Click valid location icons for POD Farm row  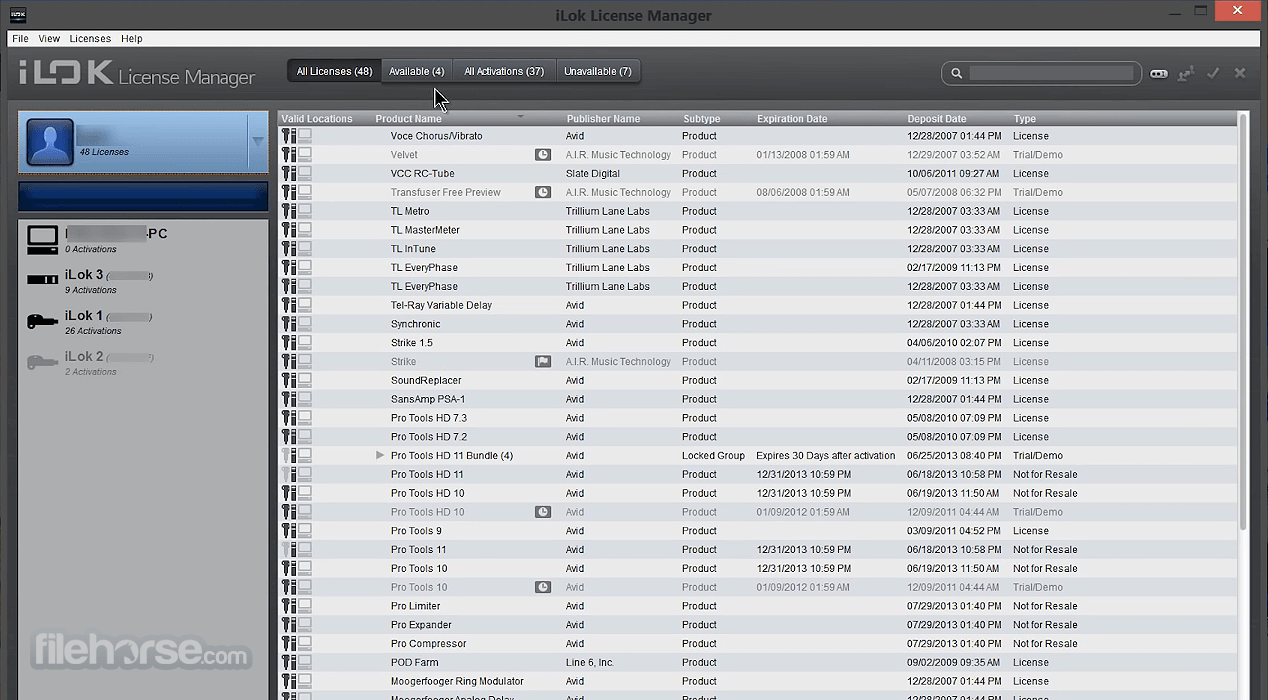pyautogui.click(x=296, y=662)
